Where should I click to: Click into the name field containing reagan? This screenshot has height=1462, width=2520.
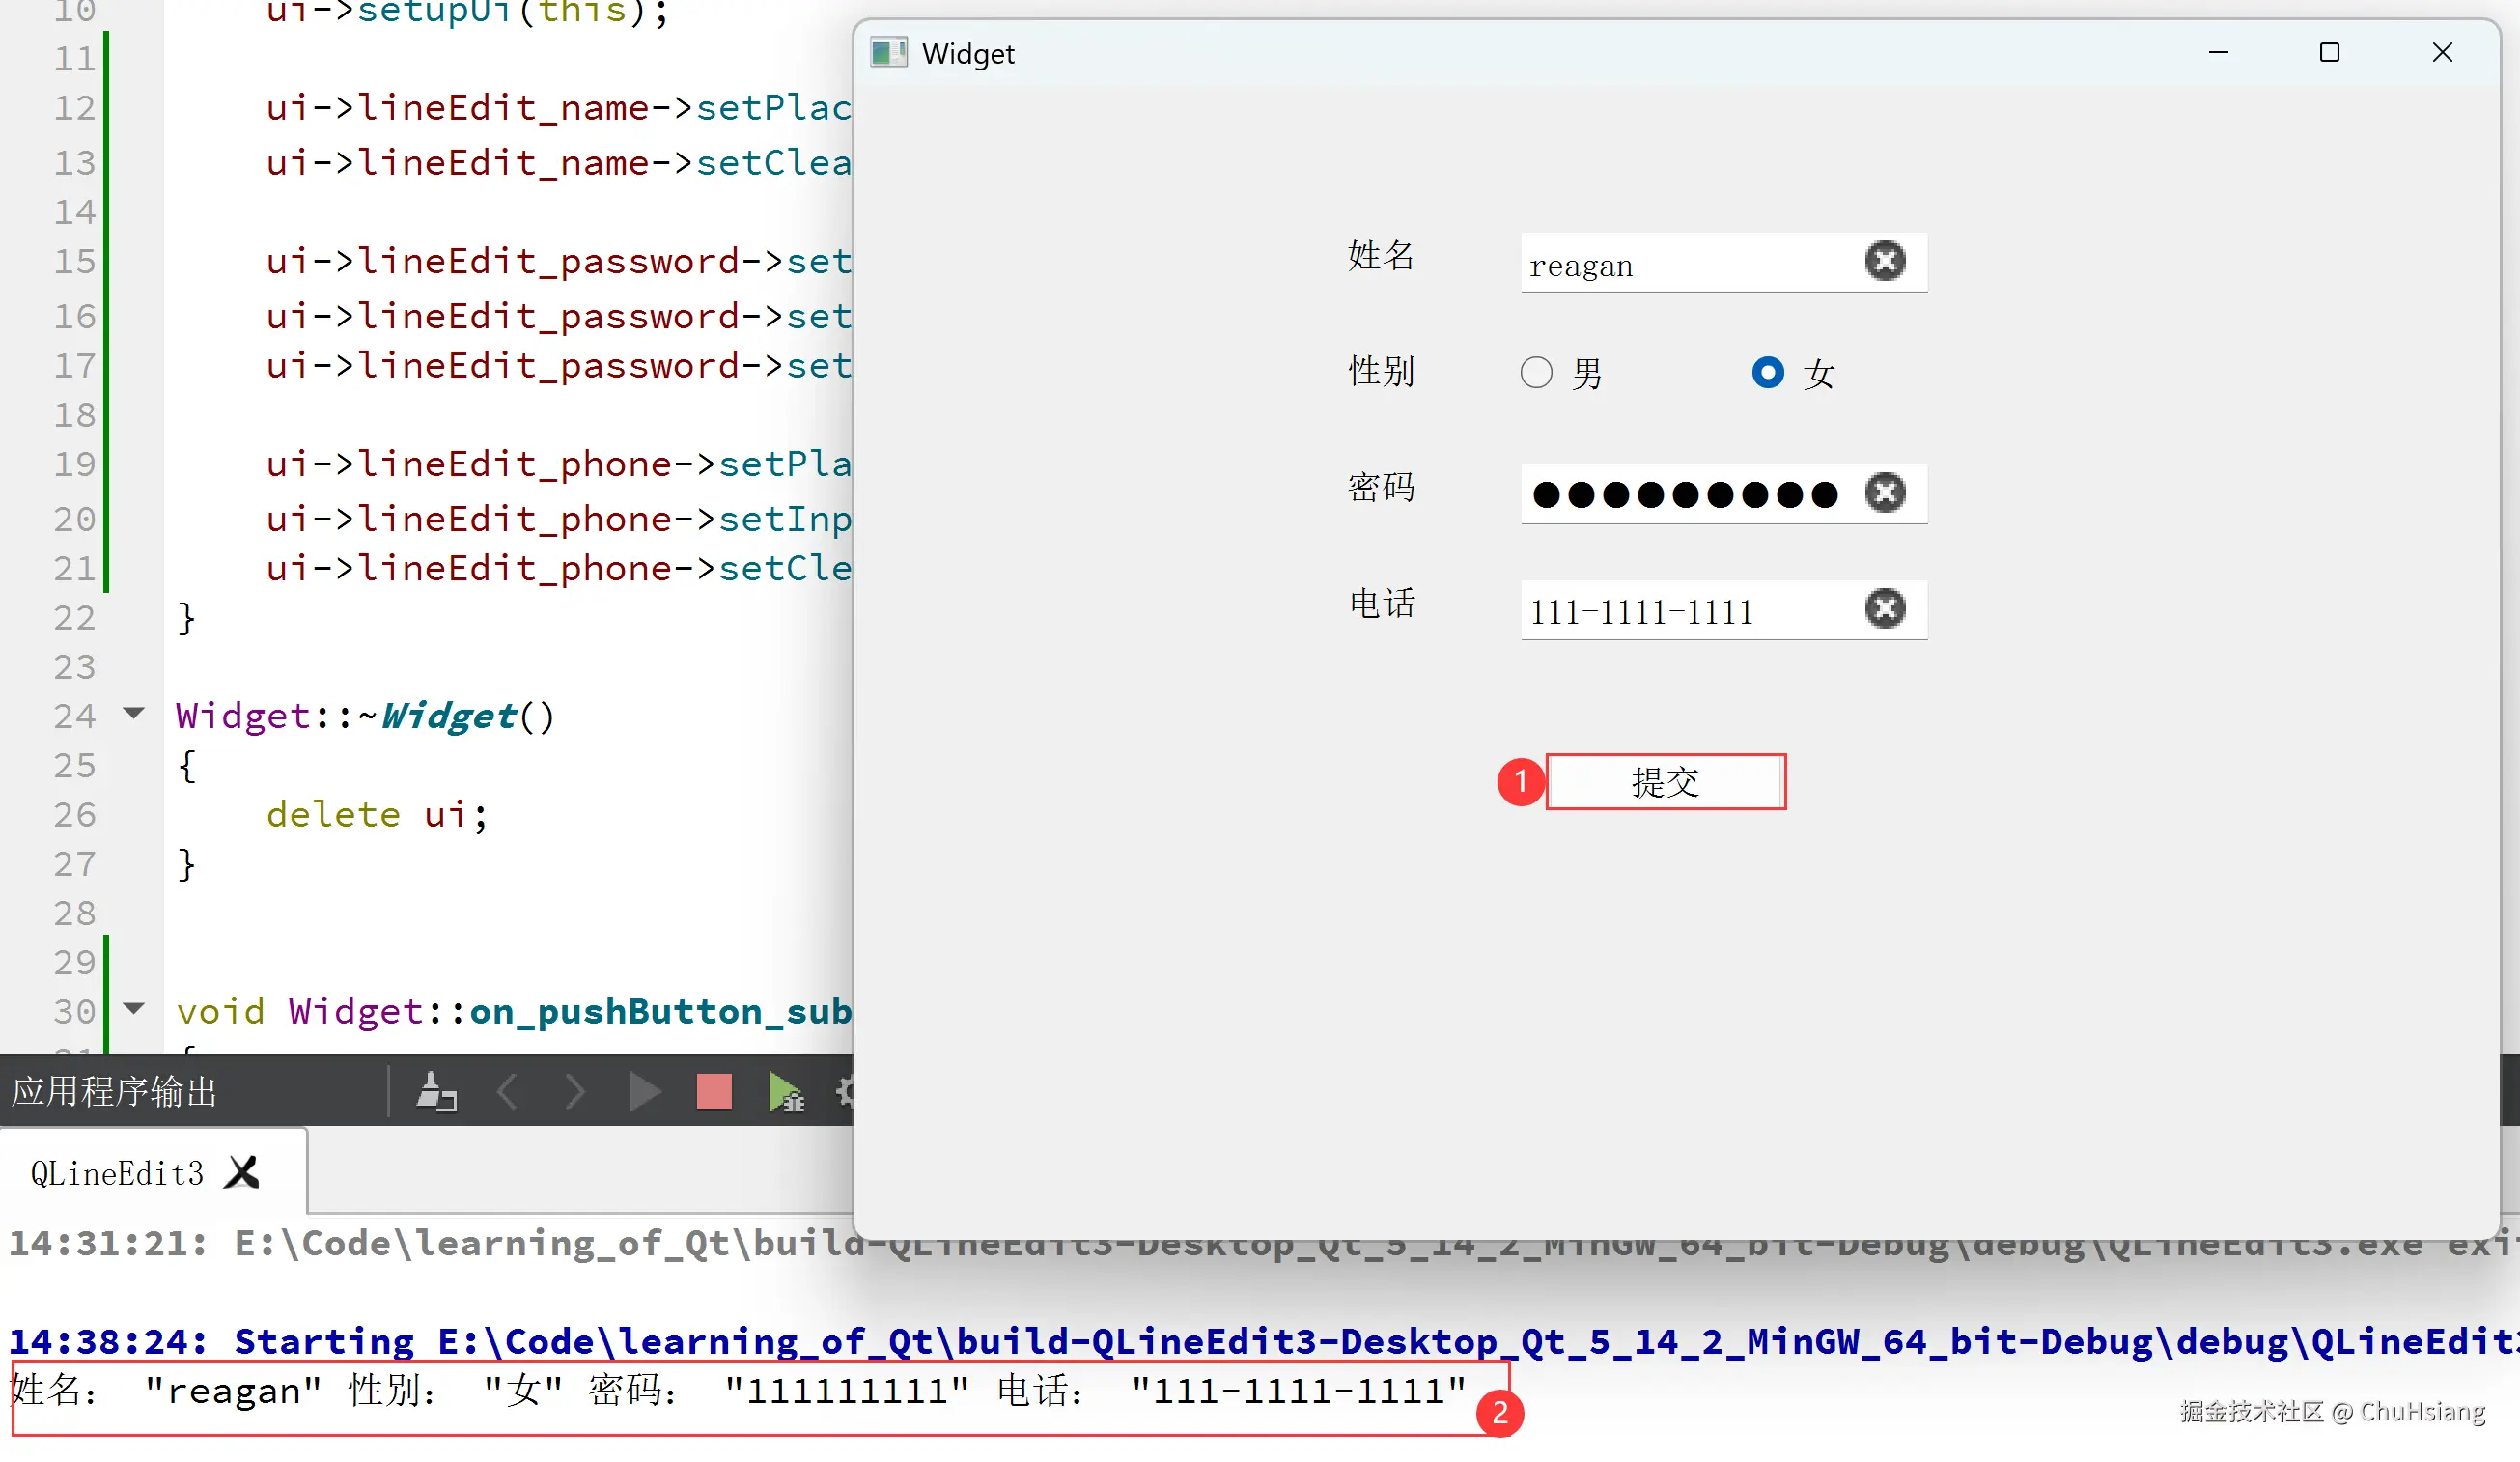click(x=1680, y=265)
